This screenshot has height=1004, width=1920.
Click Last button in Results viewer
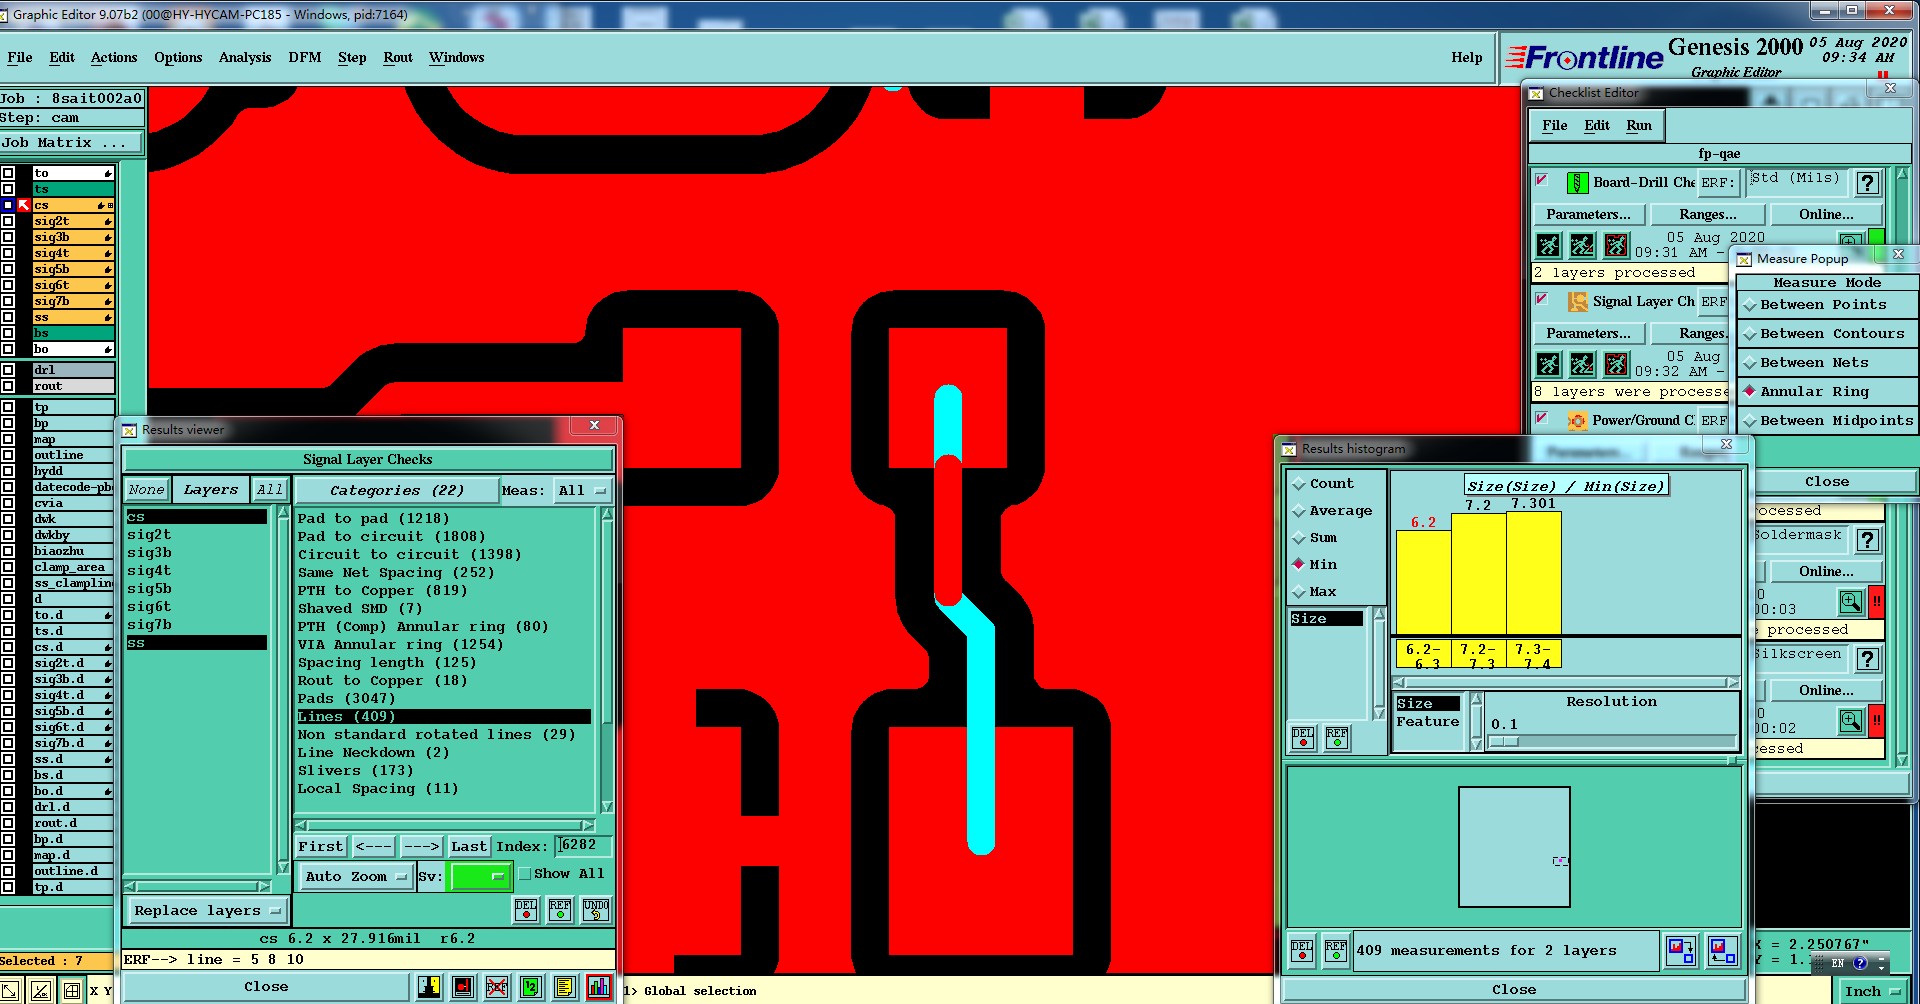click(x=469, y=846)
